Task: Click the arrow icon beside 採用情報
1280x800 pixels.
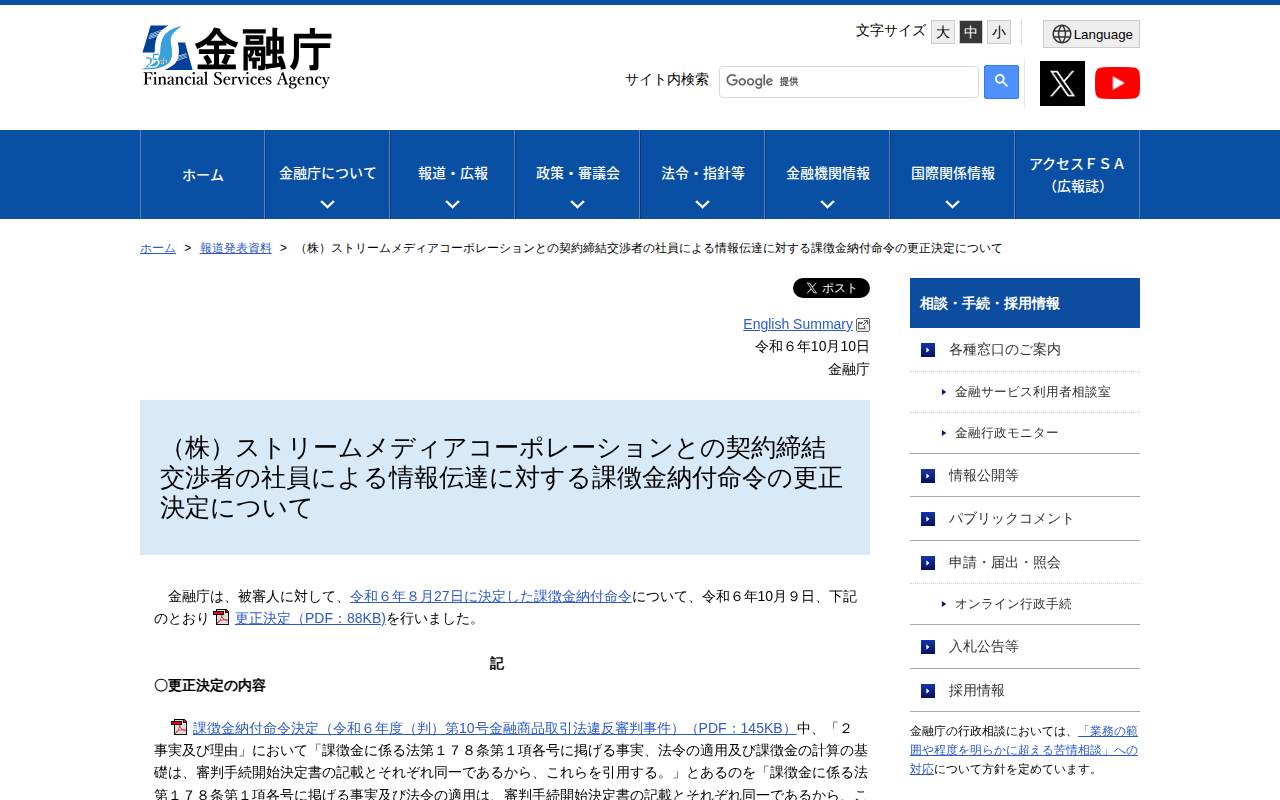Action: (928, 691)
